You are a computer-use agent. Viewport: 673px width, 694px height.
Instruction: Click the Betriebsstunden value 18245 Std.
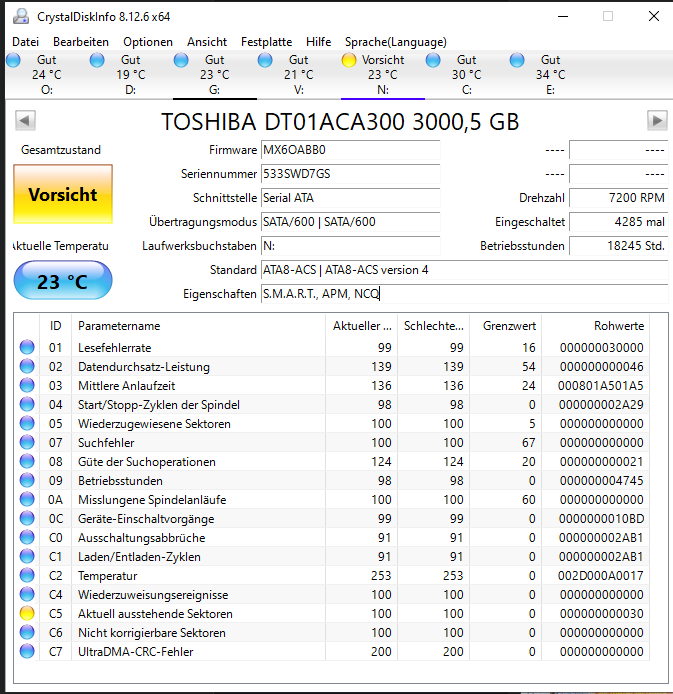coord(618,246)
